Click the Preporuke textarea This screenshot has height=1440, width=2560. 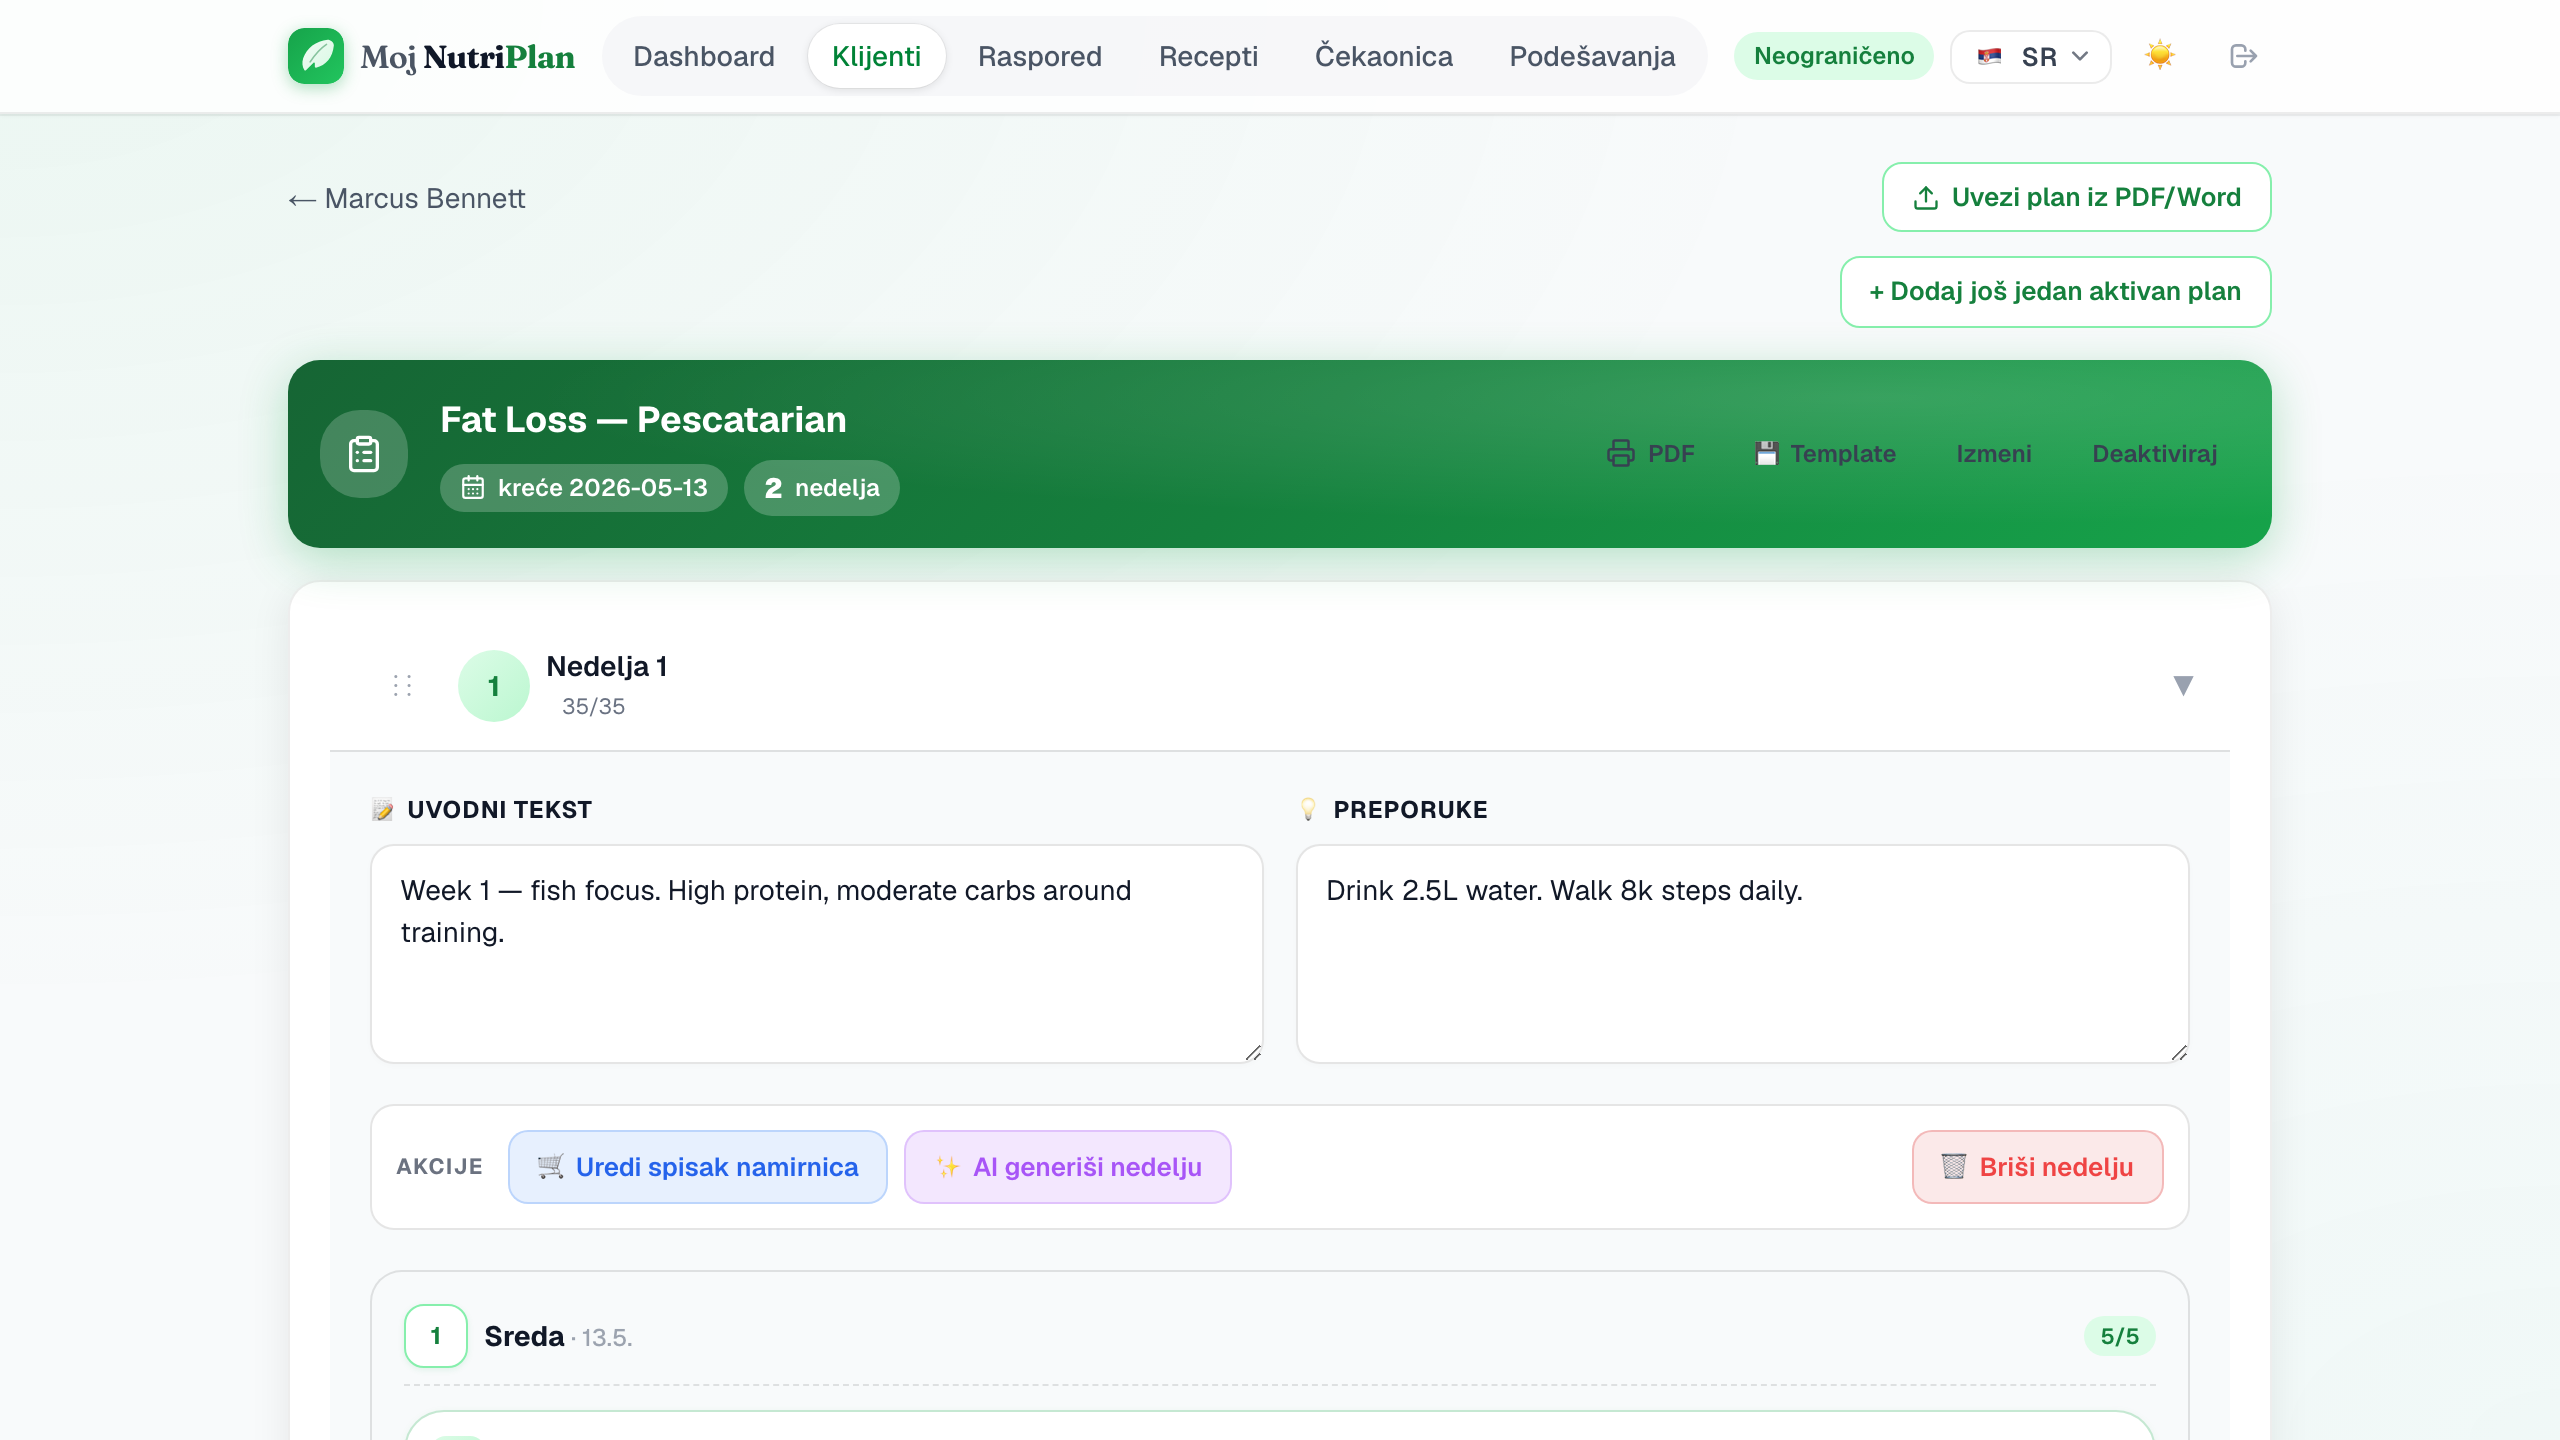pos(1743,954)
